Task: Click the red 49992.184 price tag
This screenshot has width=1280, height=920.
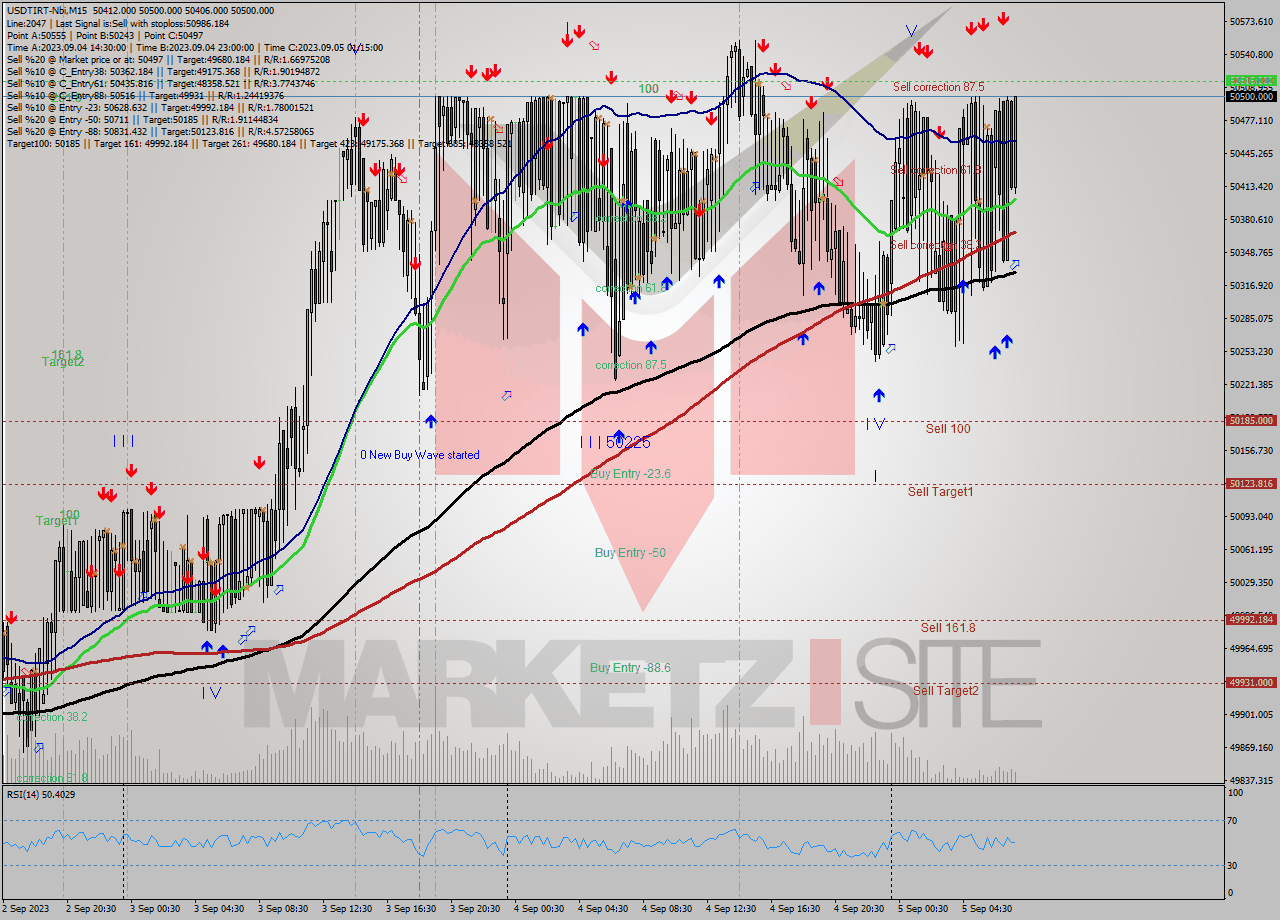Action: pyautogui.click(x=1251, y=619)
